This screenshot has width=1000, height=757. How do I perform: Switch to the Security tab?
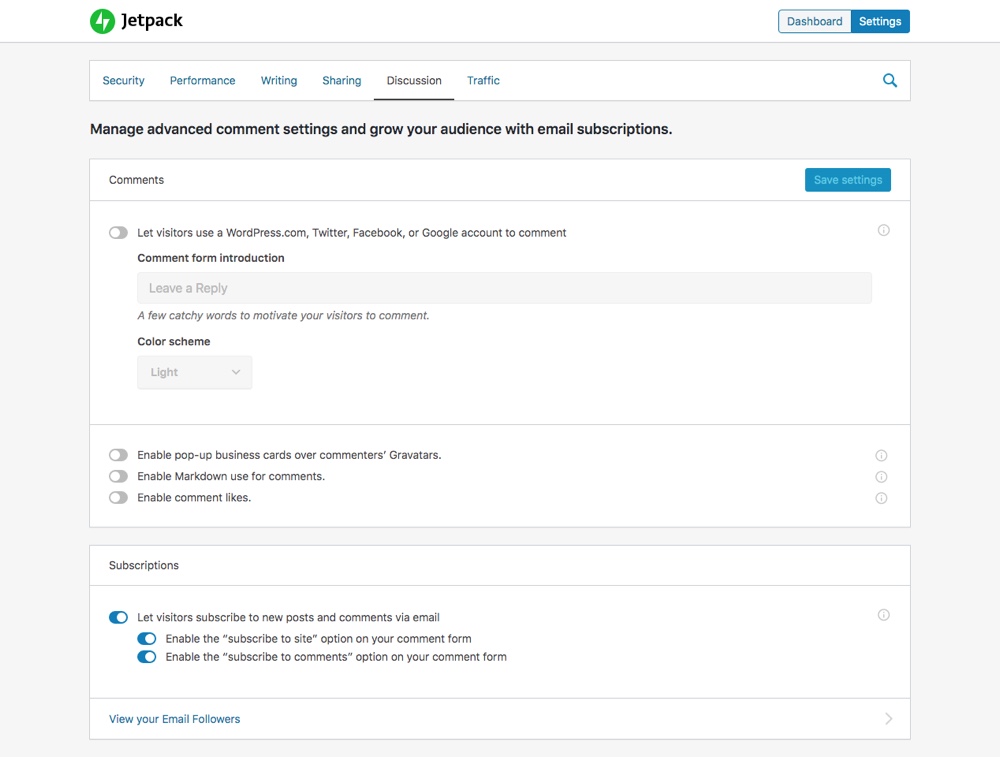[x=124, y=80]
